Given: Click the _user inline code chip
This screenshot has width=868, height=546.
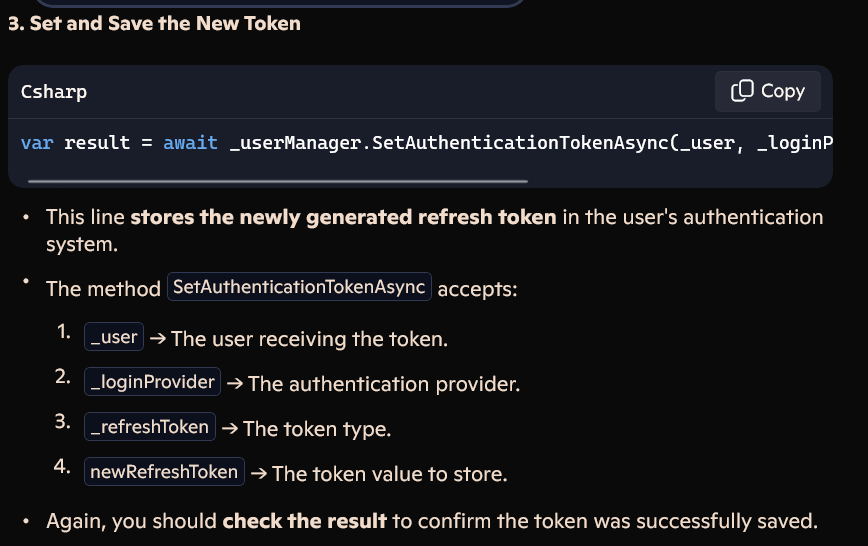Looking at the screenshot, I should click(x=114, y=337).
